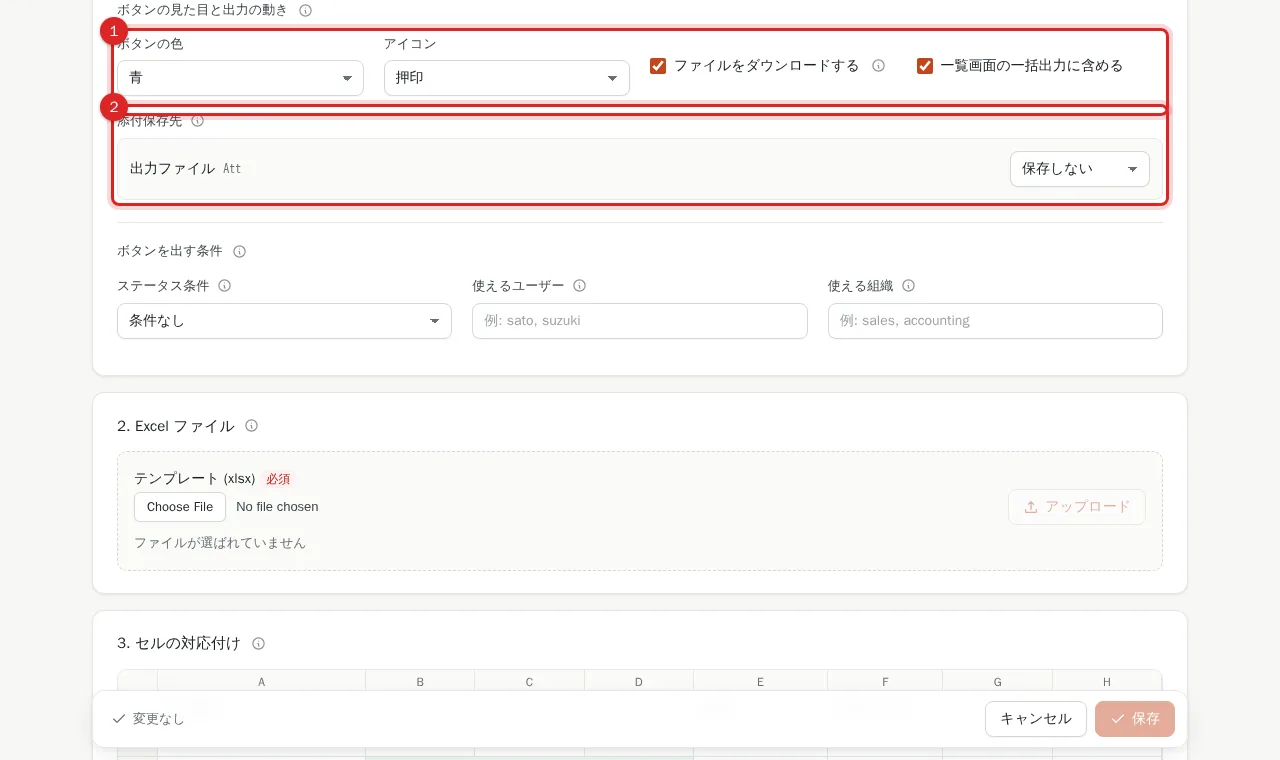Select column G header in the grid
Screen dimensions: 1280x760
(998, 682)
